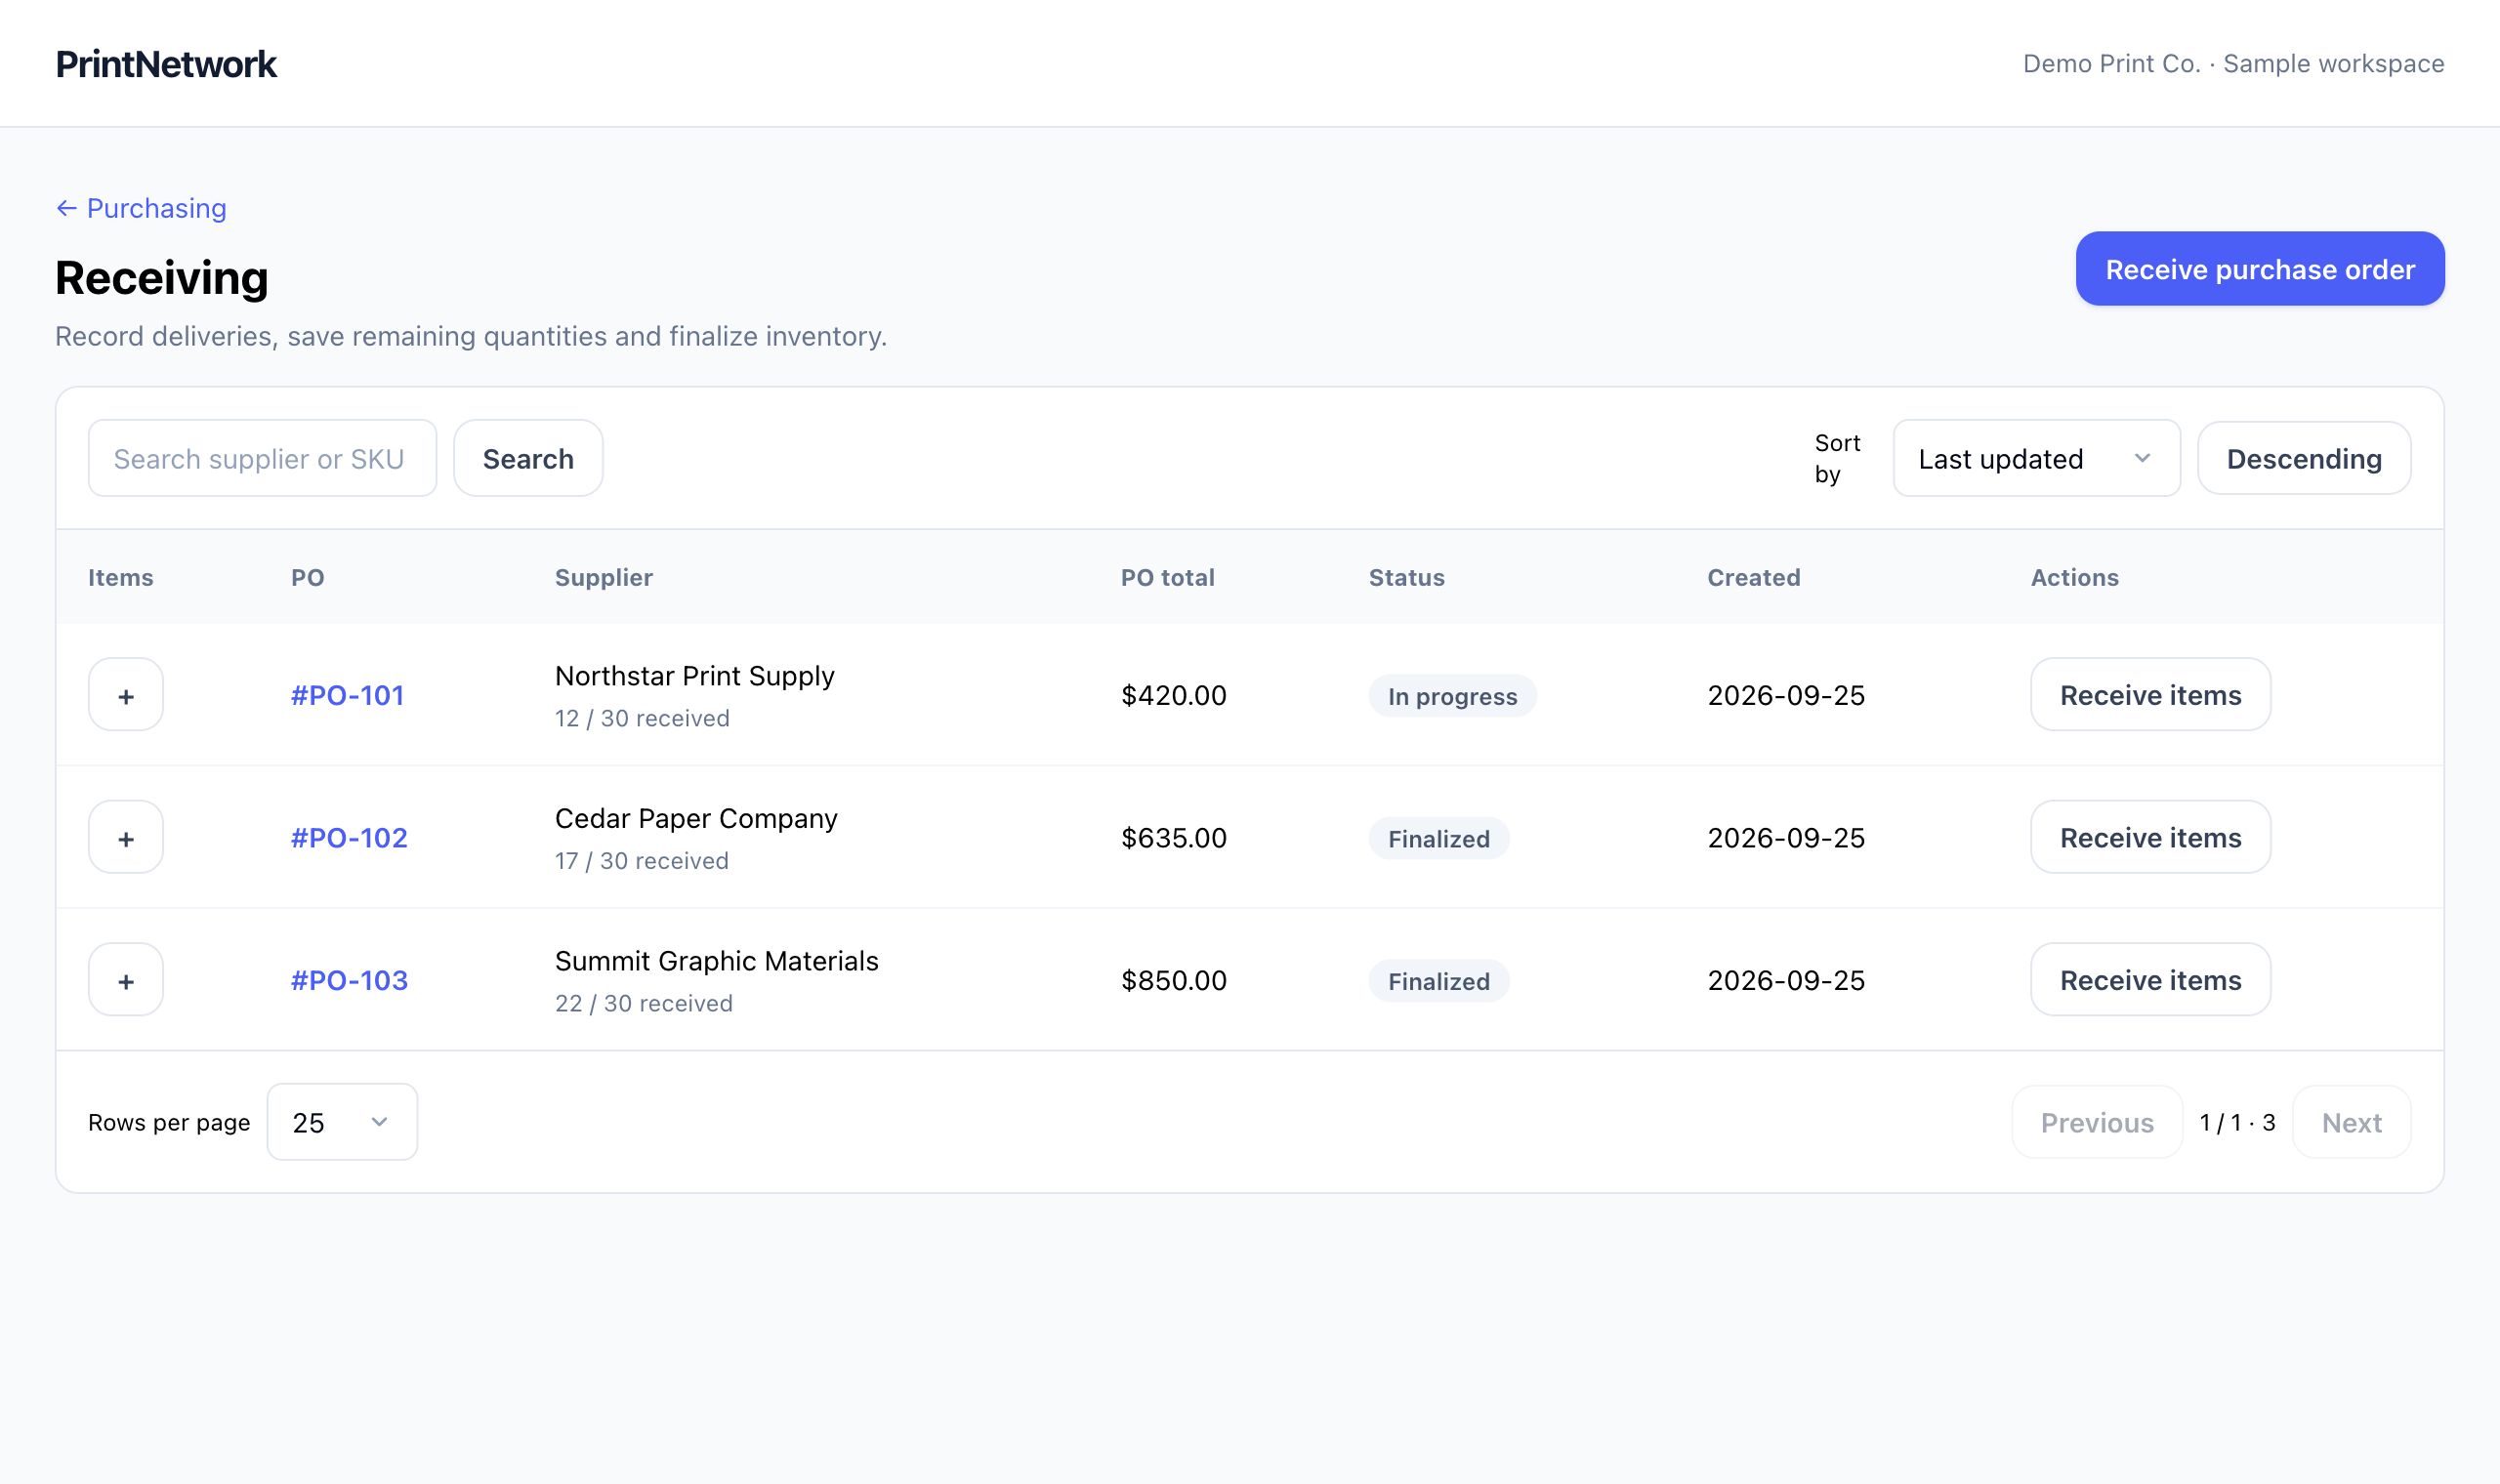2500x1484 pixels.
Task: Receive items for Summit Graphic Materials
Action: 2151,980
